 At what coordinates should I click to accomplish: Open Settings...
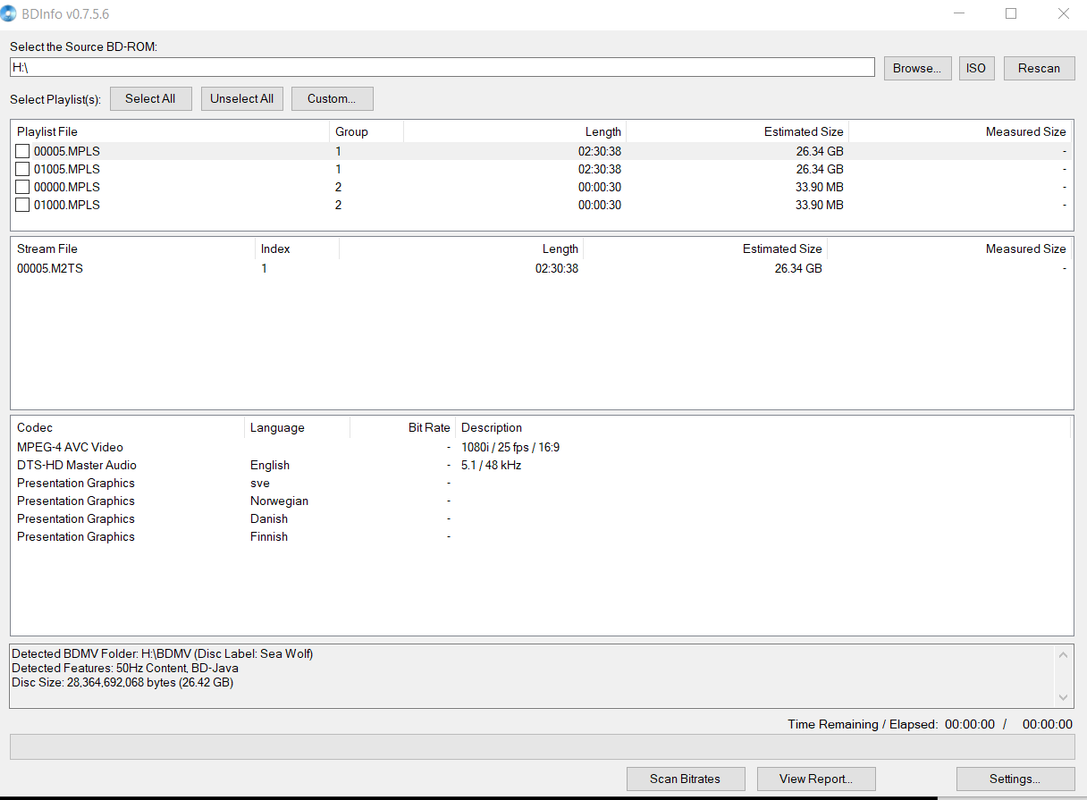click(1015, 779)
